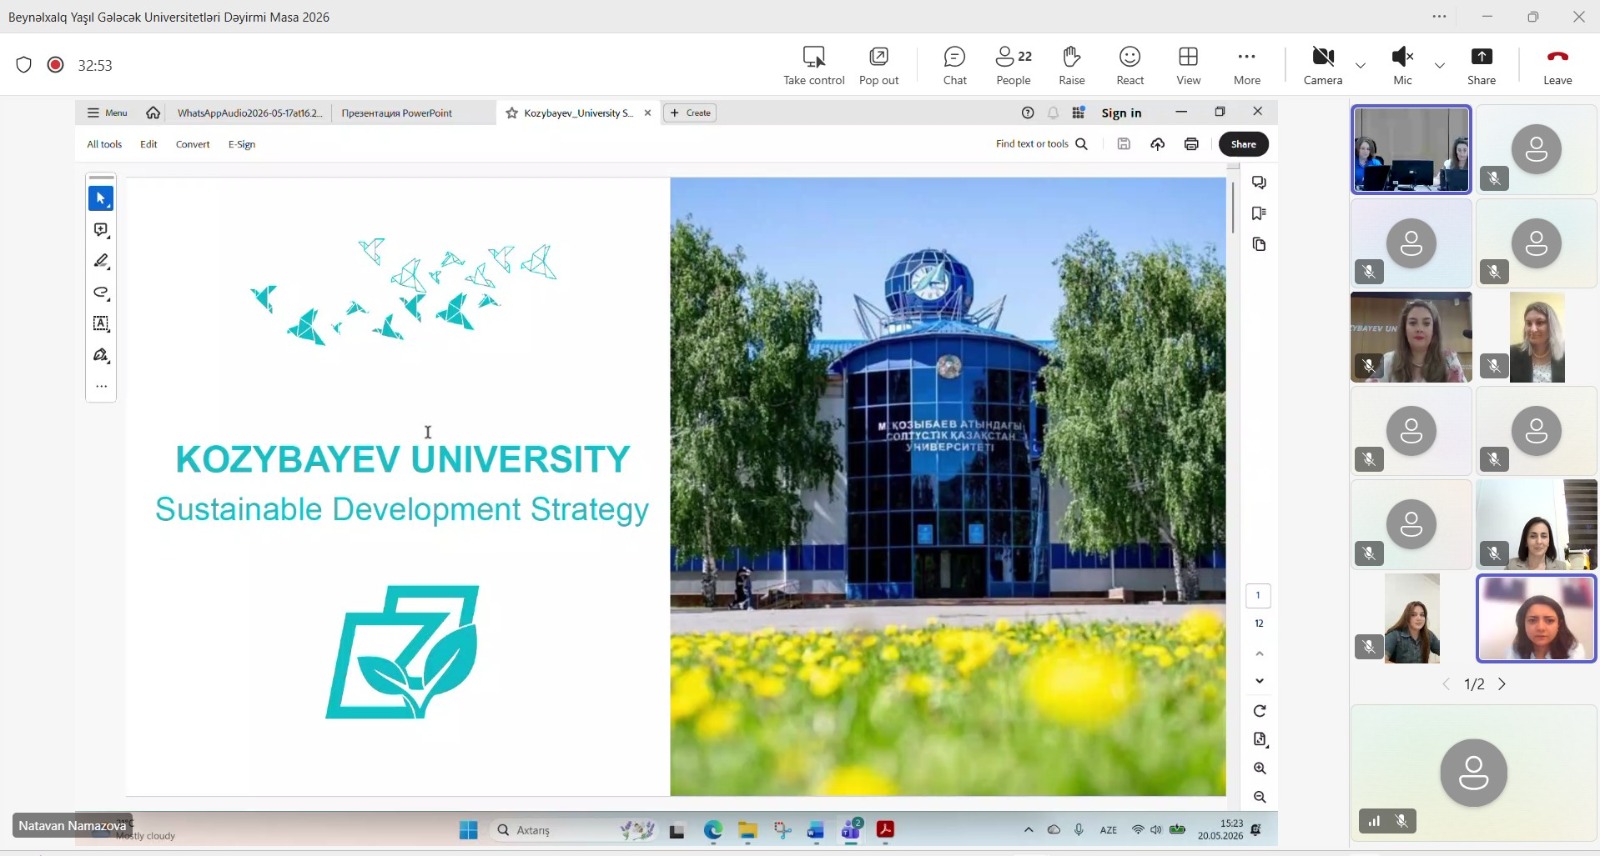Leave the meeting
Image resolution: width=1600 pixels, height=856 pixels.
click(x=1558, y=66)
